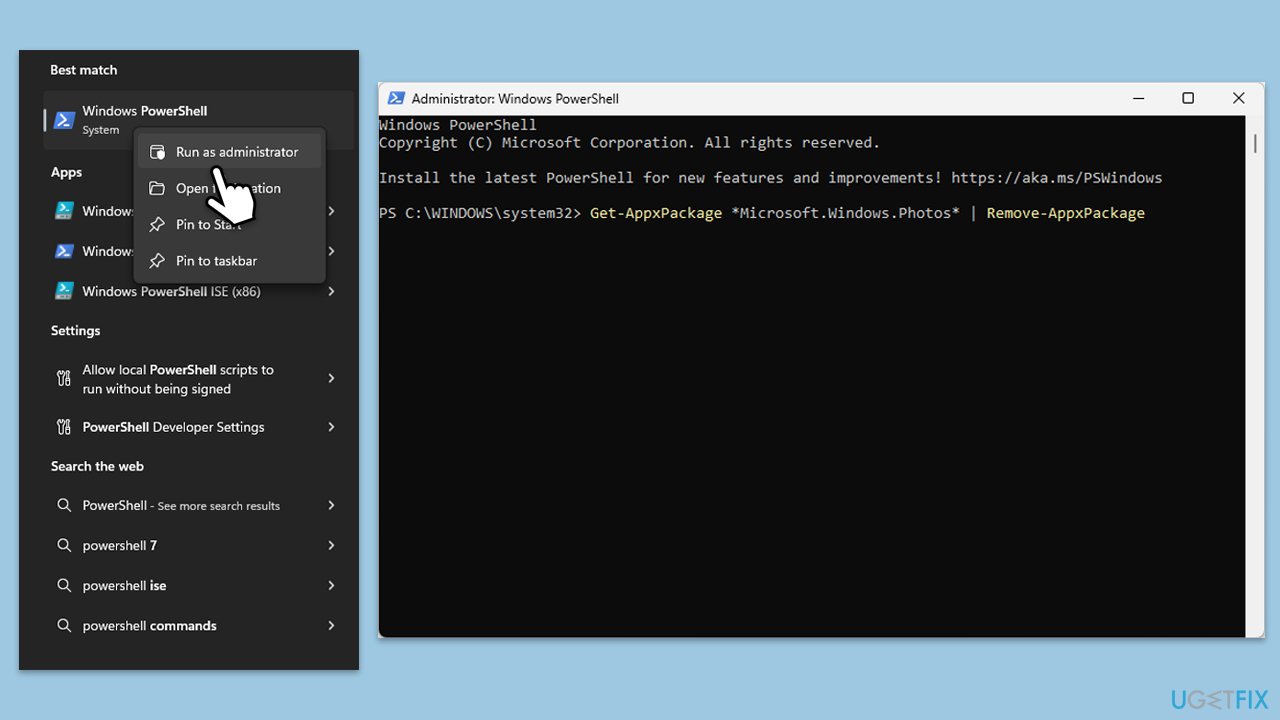The height and width of the screenshot is (720, 1280).
Task: Open the Windows PowerShell best match result
Action: point(198,120)
